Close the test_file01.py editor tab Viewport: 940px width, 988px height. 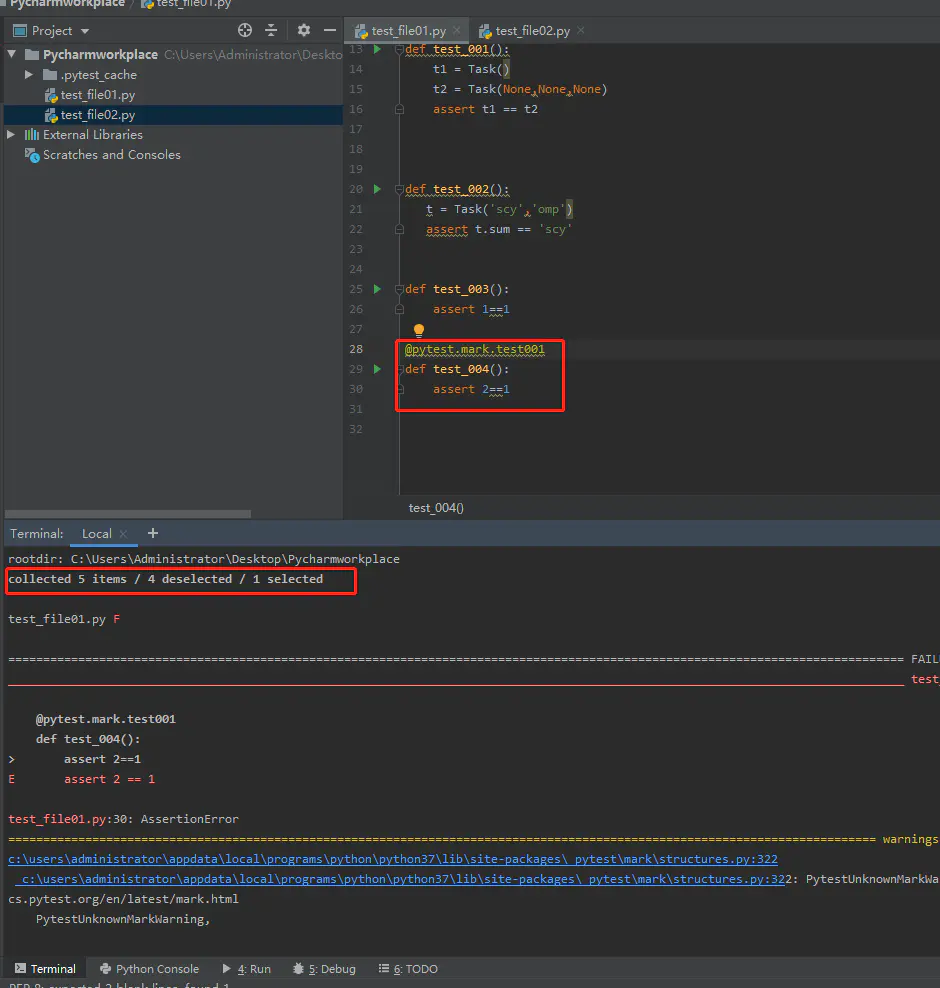pyautogui.click(x=457, y=30)
